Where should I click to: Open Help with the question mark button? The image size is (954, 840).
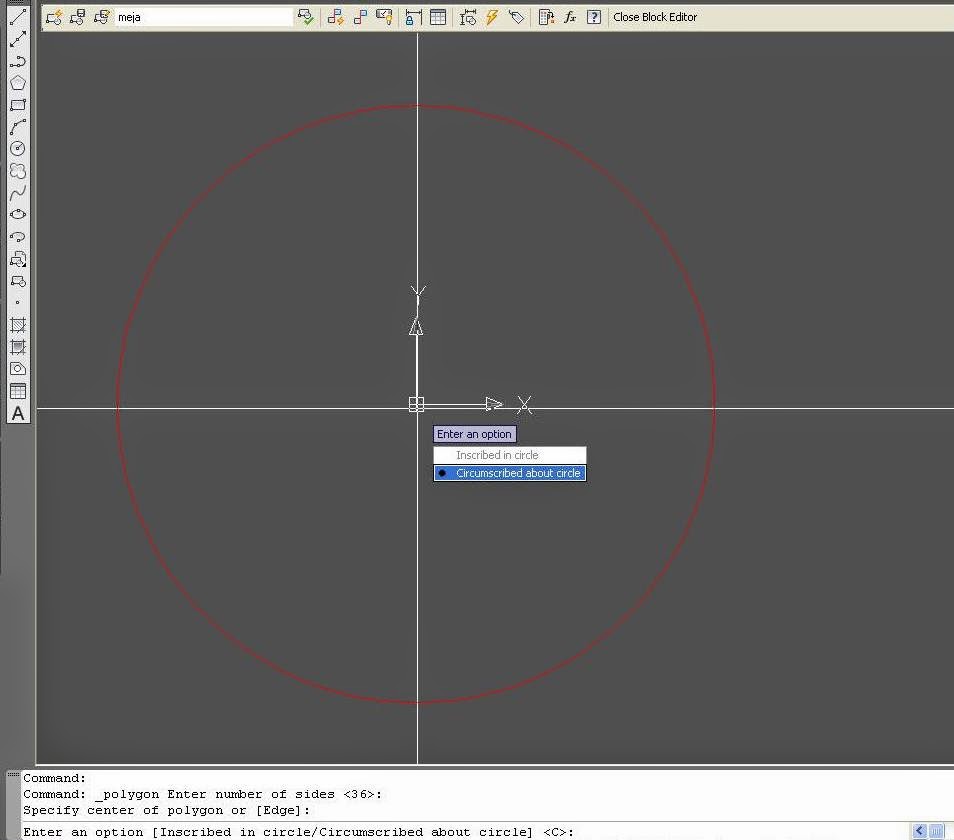click(x=593, y=16)
